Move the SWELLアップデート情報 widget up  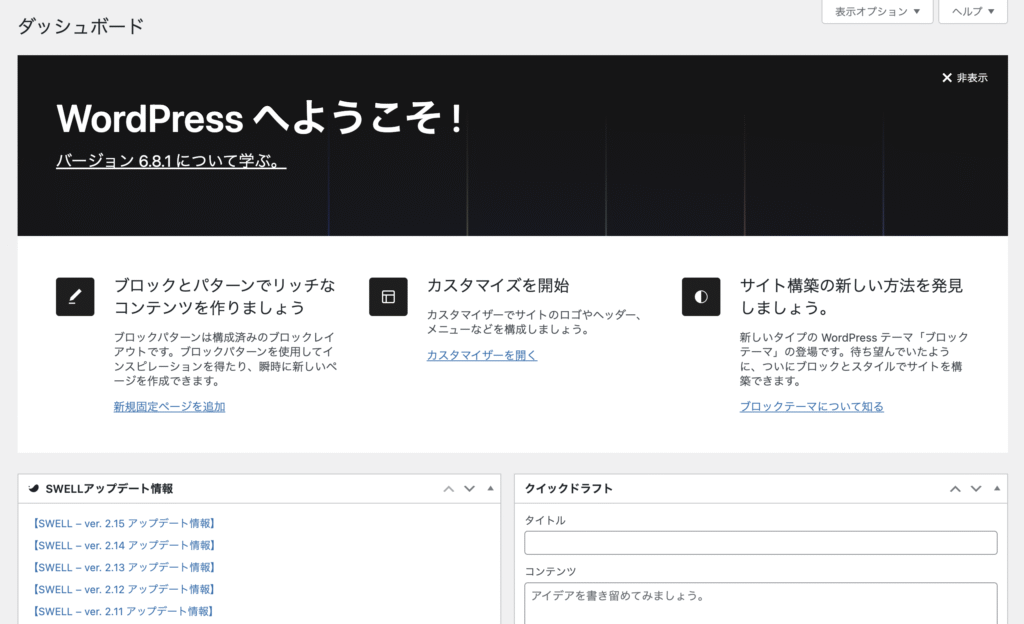[x=449, y=489]
